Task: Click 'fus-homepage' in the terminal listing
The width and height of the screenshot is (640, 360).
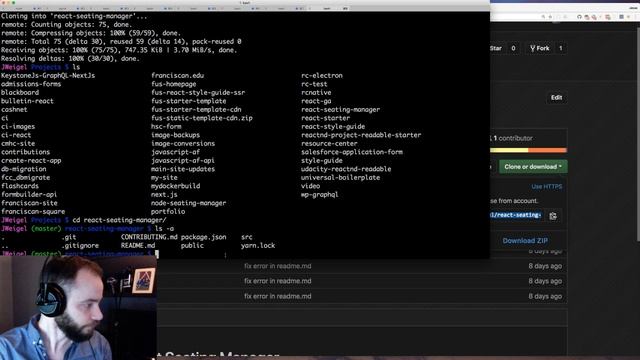Action: coord(173,84)
